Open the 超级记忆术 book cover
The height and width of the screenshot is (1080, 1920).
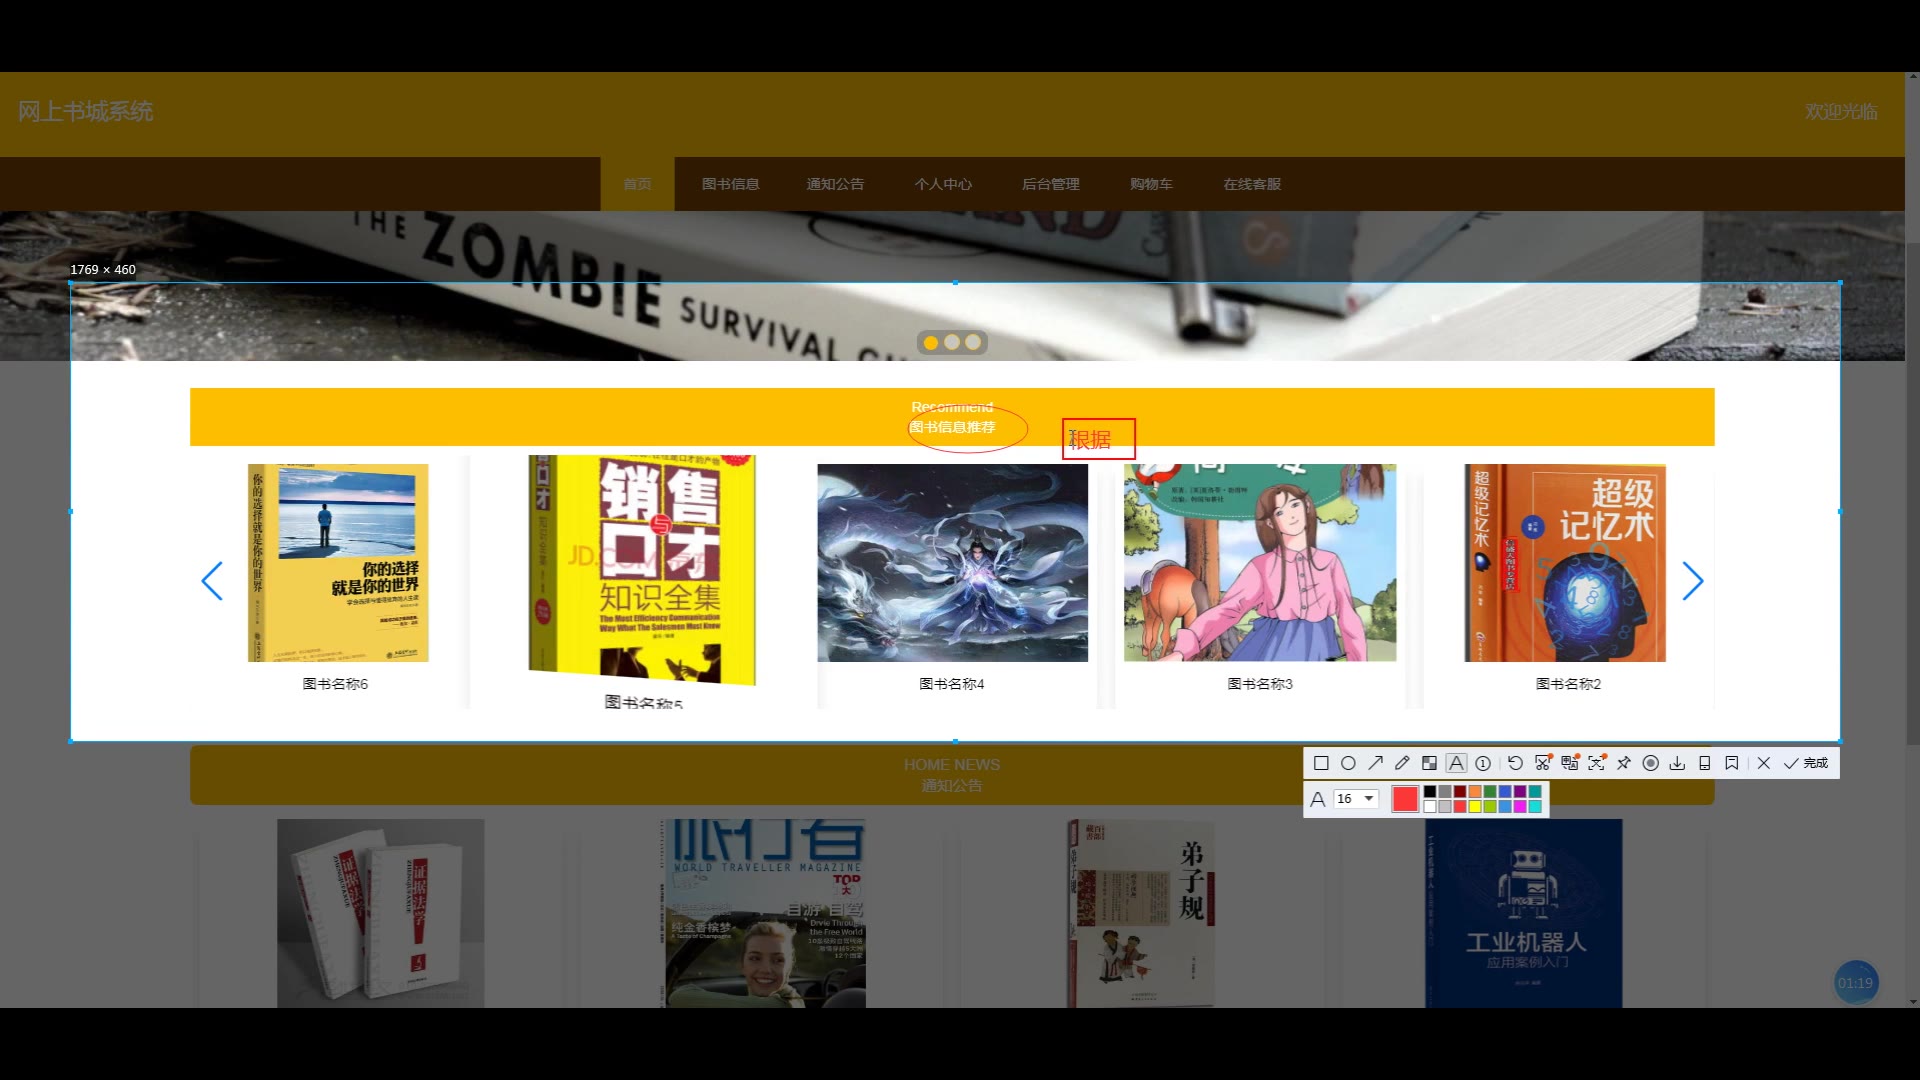[x=1565, y=562]
